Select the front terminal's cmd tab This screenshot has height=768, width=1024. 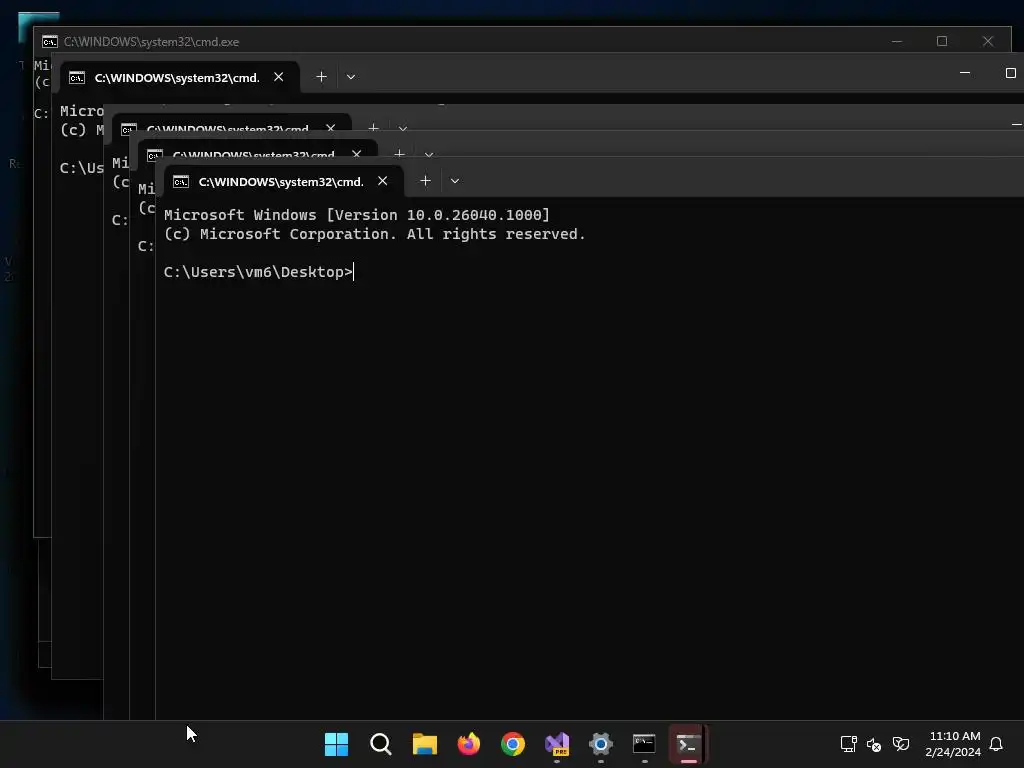pos(283,182)
